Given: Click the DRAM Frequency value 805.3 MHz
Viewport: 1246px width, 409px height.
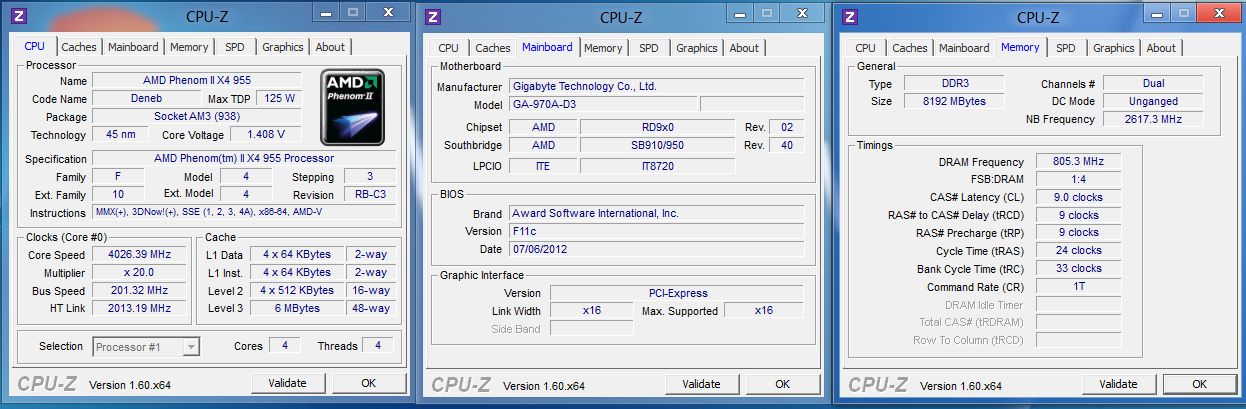Looking at the screenshot, I should (1078, 161).
